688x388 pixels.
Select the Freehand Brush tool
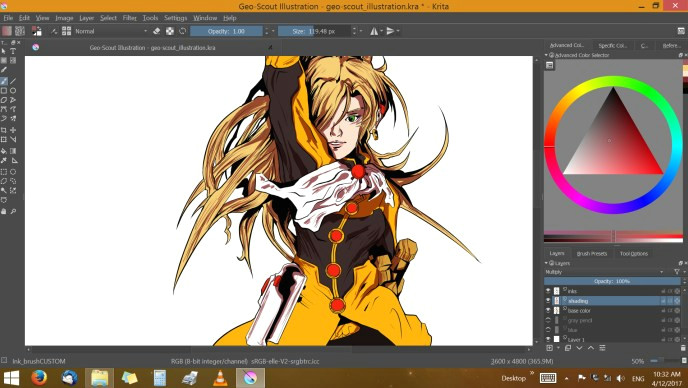[4, 81]
